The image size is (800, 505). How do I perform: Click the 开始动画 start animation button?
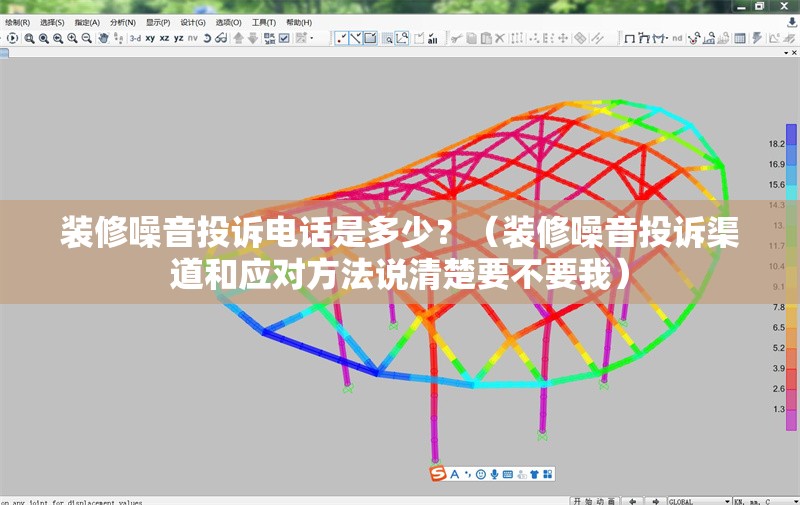pos(594,501)
